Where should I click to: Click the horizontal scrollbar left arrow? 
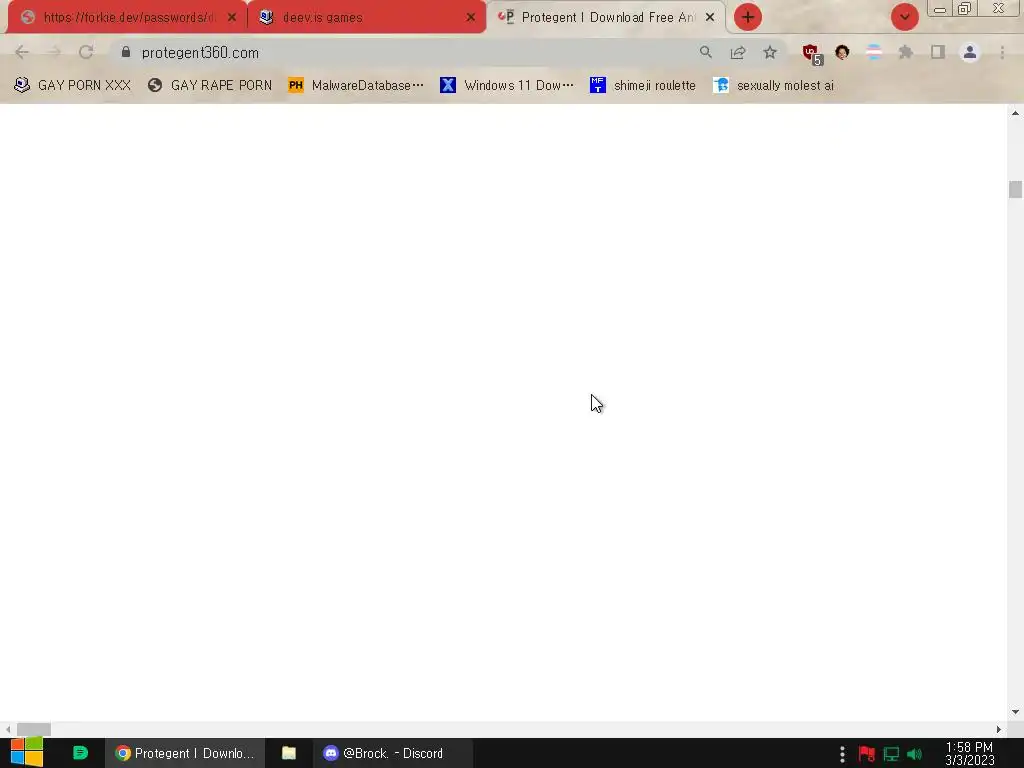point(7,729)
